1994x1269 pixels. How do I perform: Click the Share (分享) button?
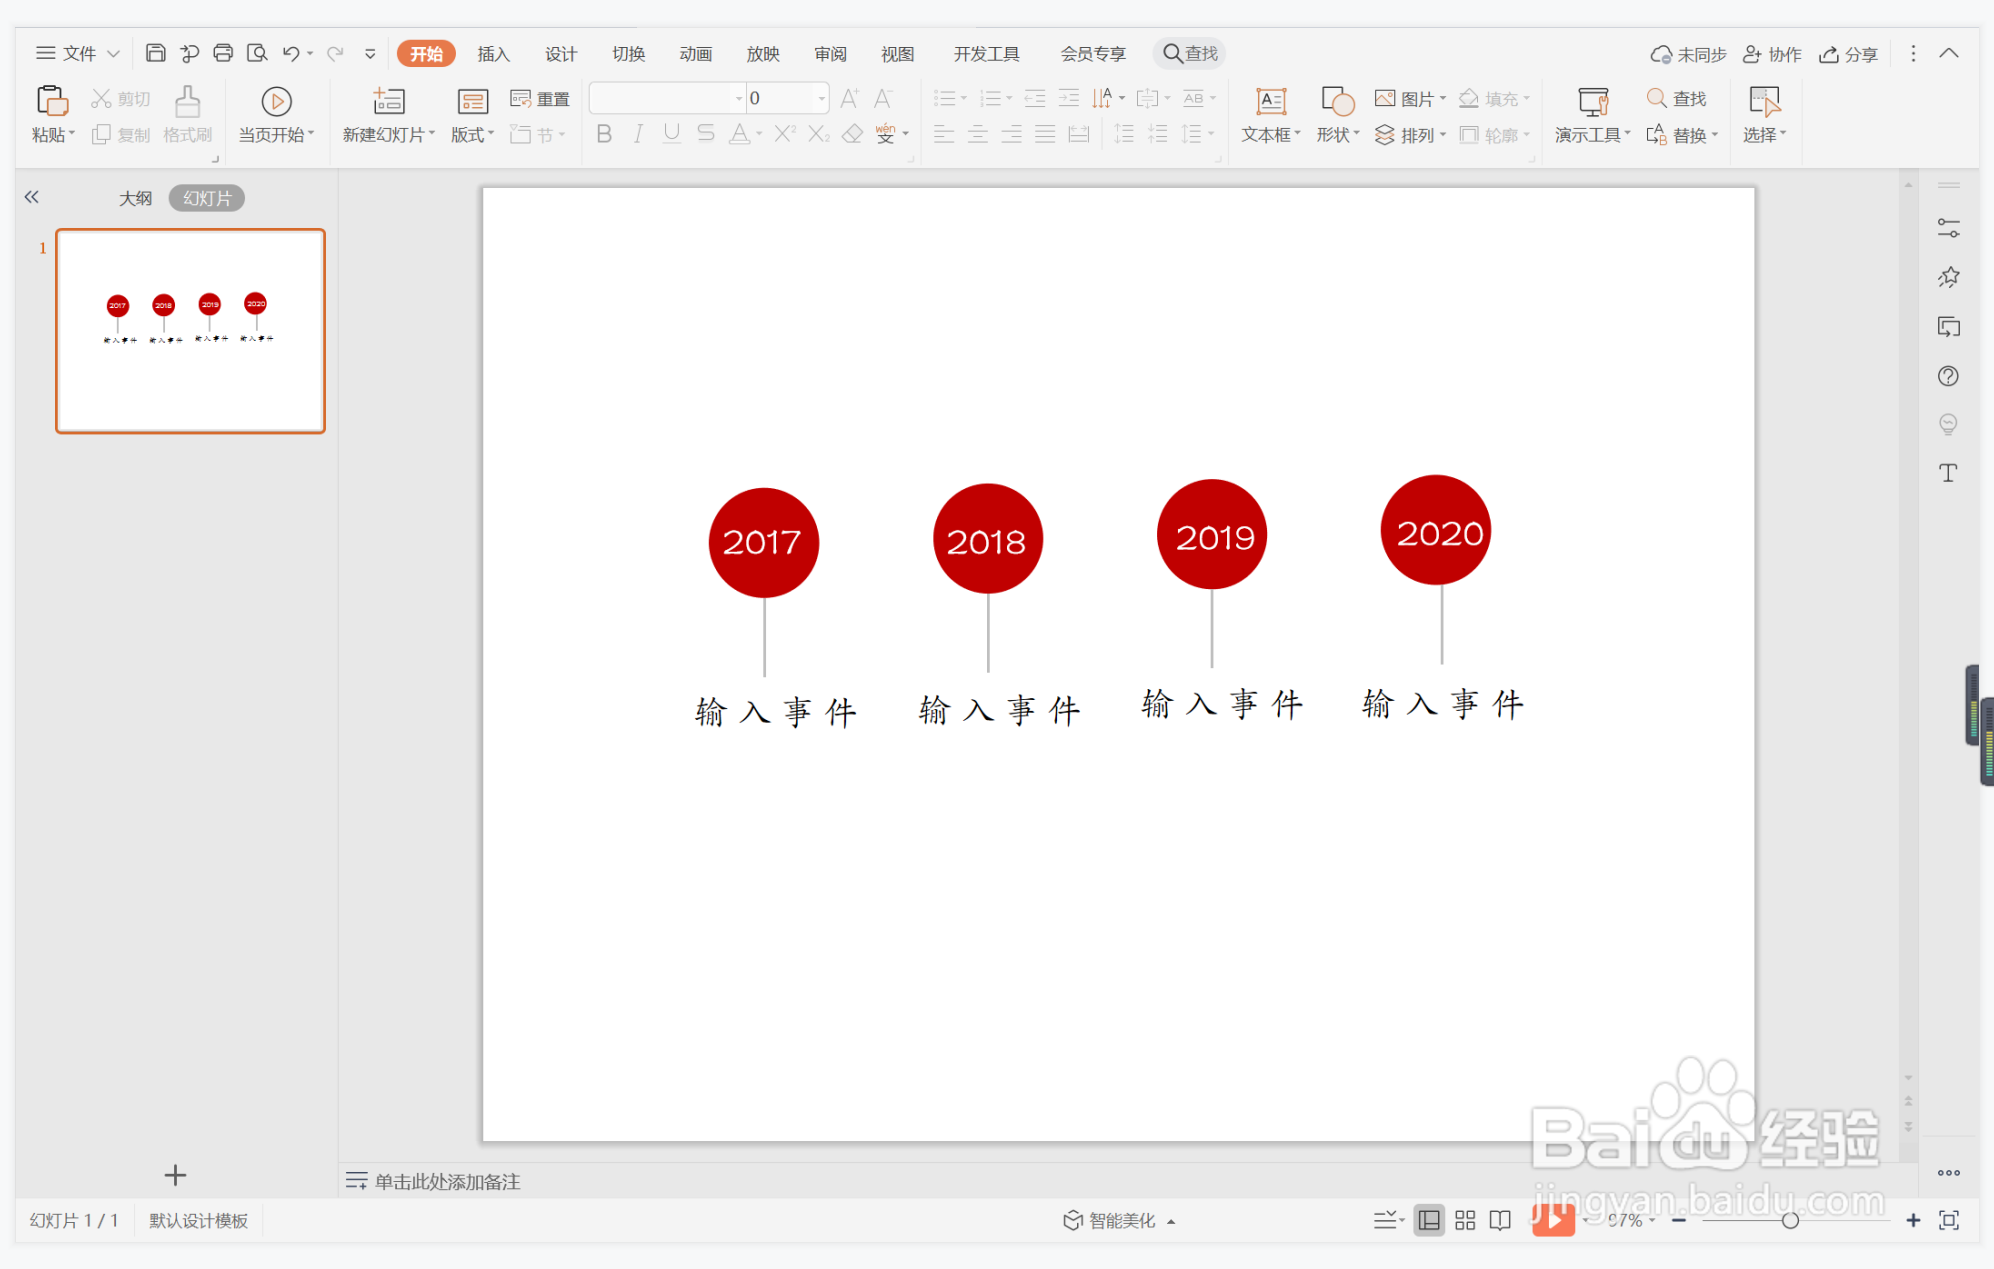pyautogui.click(x=1848, y=54)
